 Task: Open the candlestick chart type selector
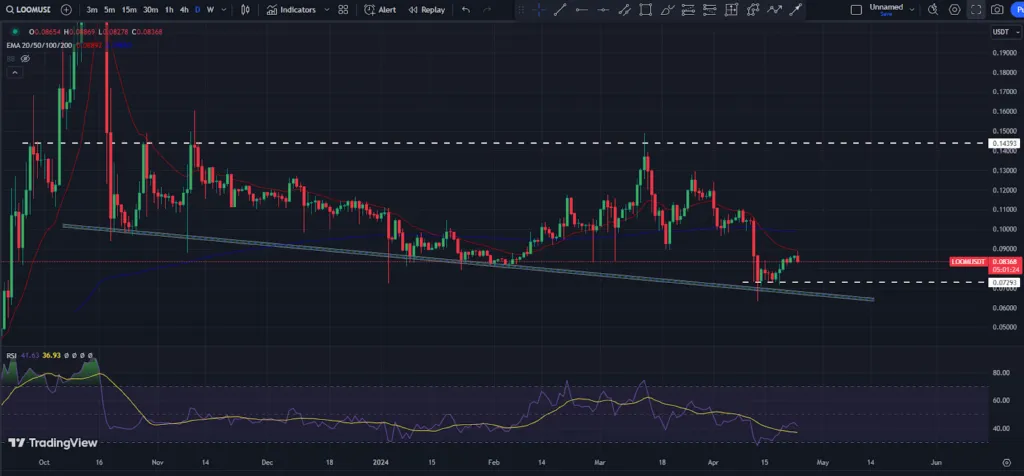(x=245, y=10)
